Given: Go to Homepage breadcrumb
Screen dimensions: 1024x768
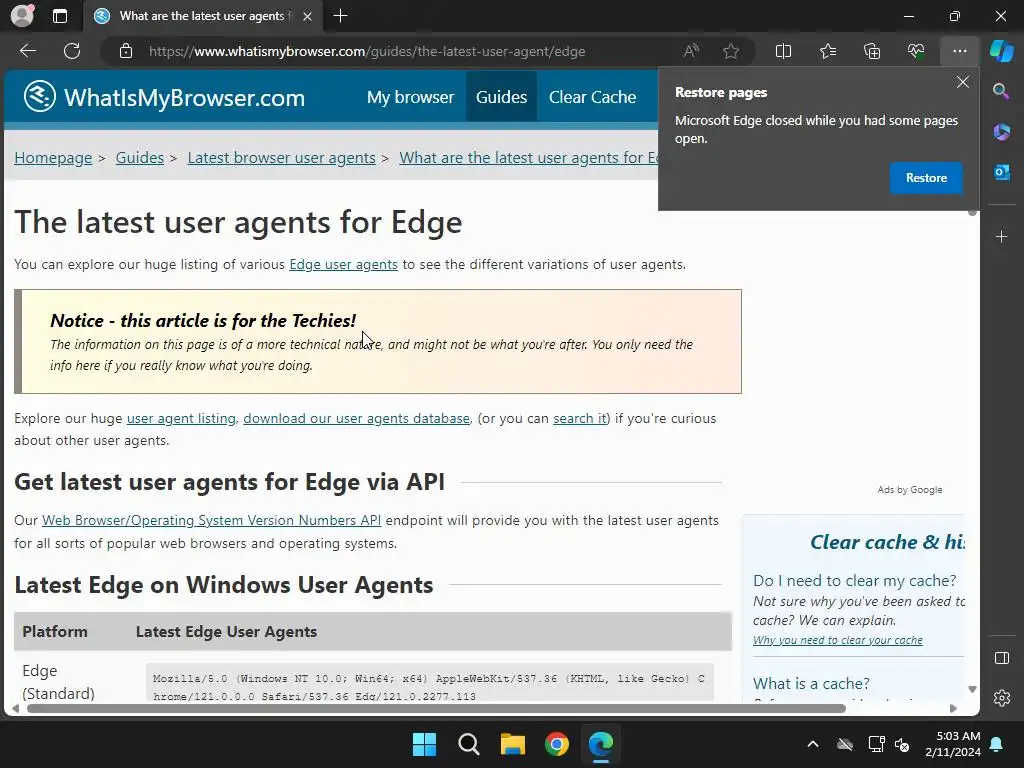Looking at the screenshot, I should (x=53, y=157).
